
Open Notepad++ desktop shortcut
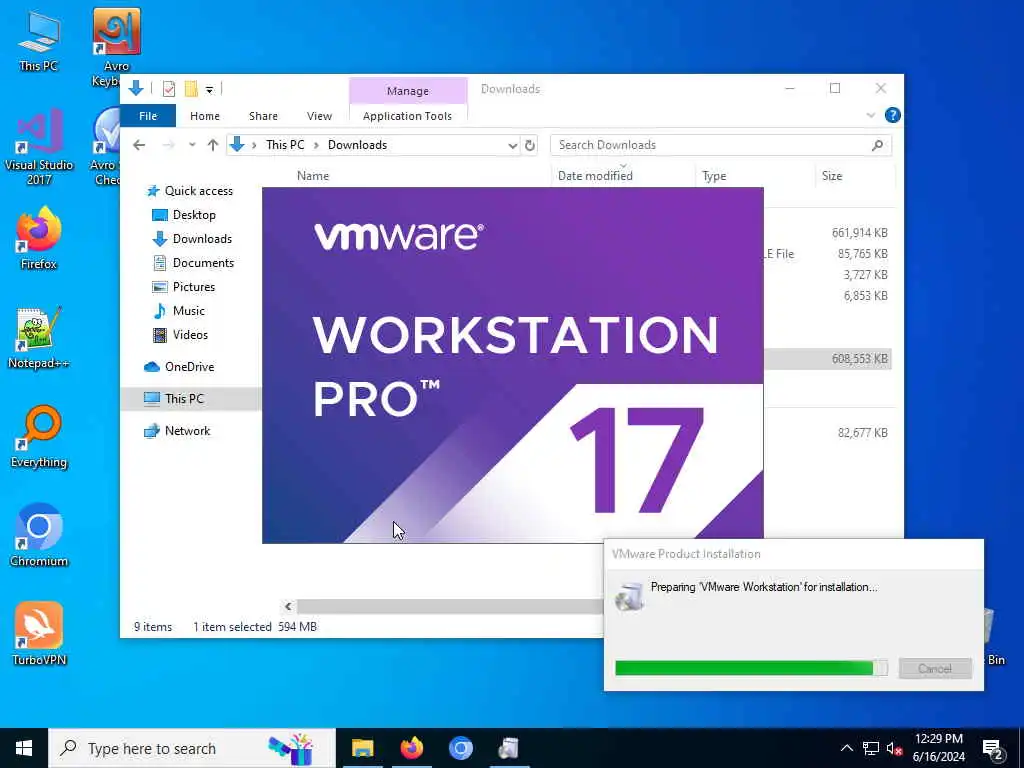pyautogui.click(x=39, y=337)
